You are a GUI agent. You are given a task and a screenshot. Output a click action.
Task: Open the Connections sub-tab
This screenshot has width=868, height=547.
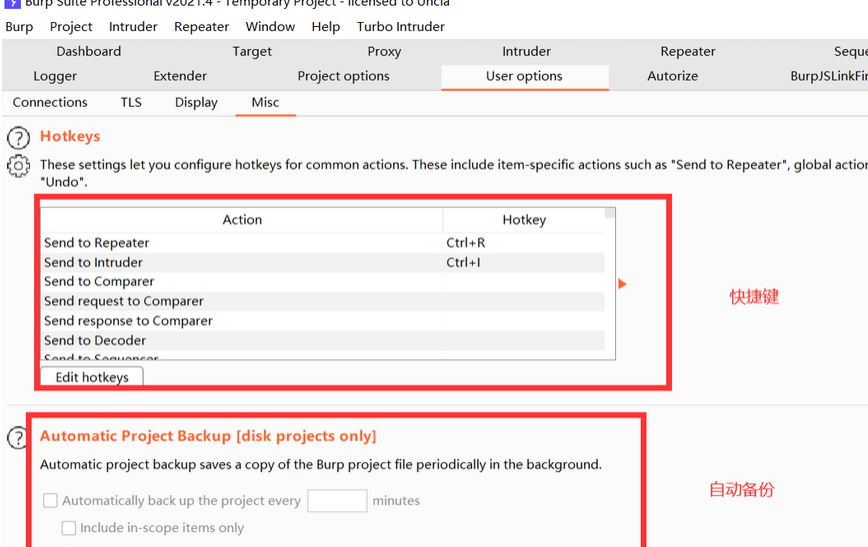point(50,102)
